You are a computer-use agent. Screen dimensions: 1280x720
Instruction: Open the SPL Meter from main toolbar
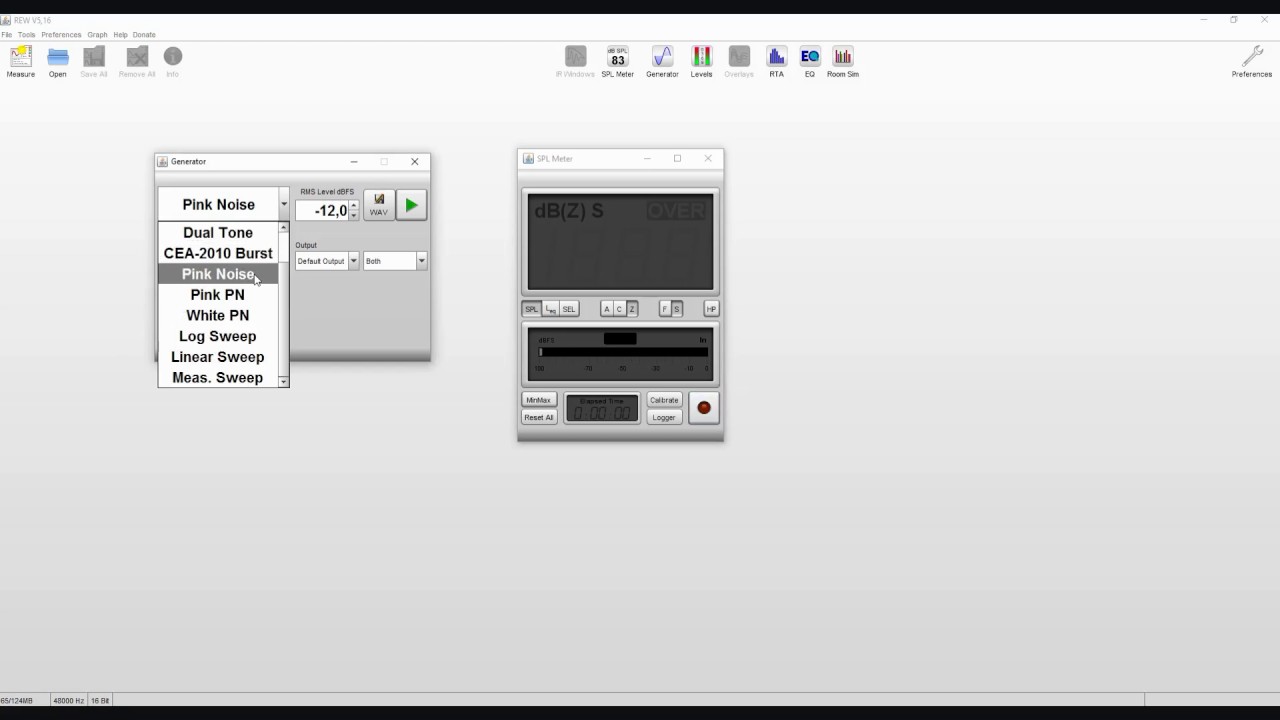pyautogui.click(x=618, y=61)
